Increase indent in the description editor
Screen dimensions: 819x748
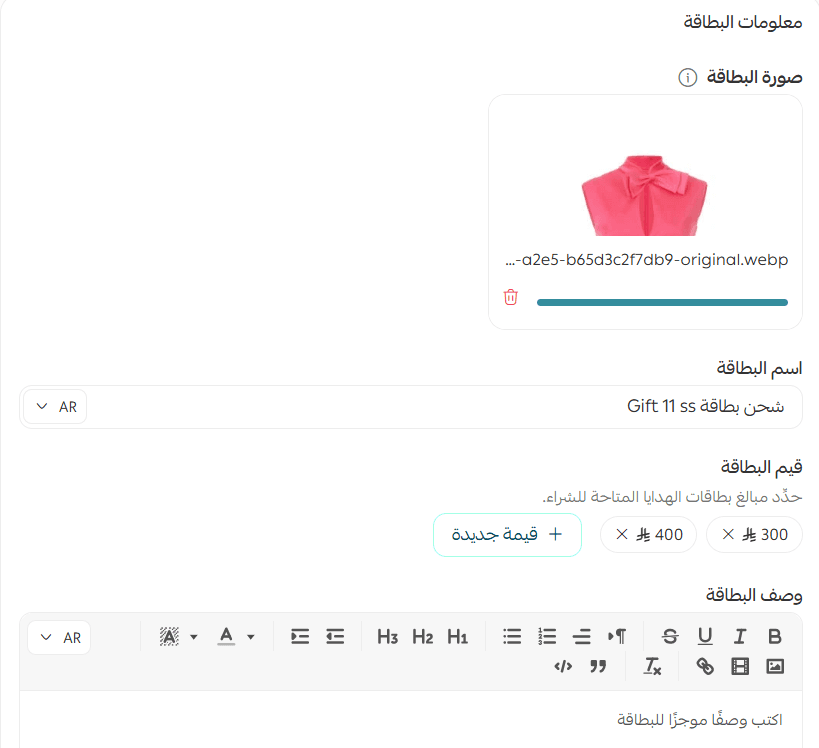pos(300,636)
